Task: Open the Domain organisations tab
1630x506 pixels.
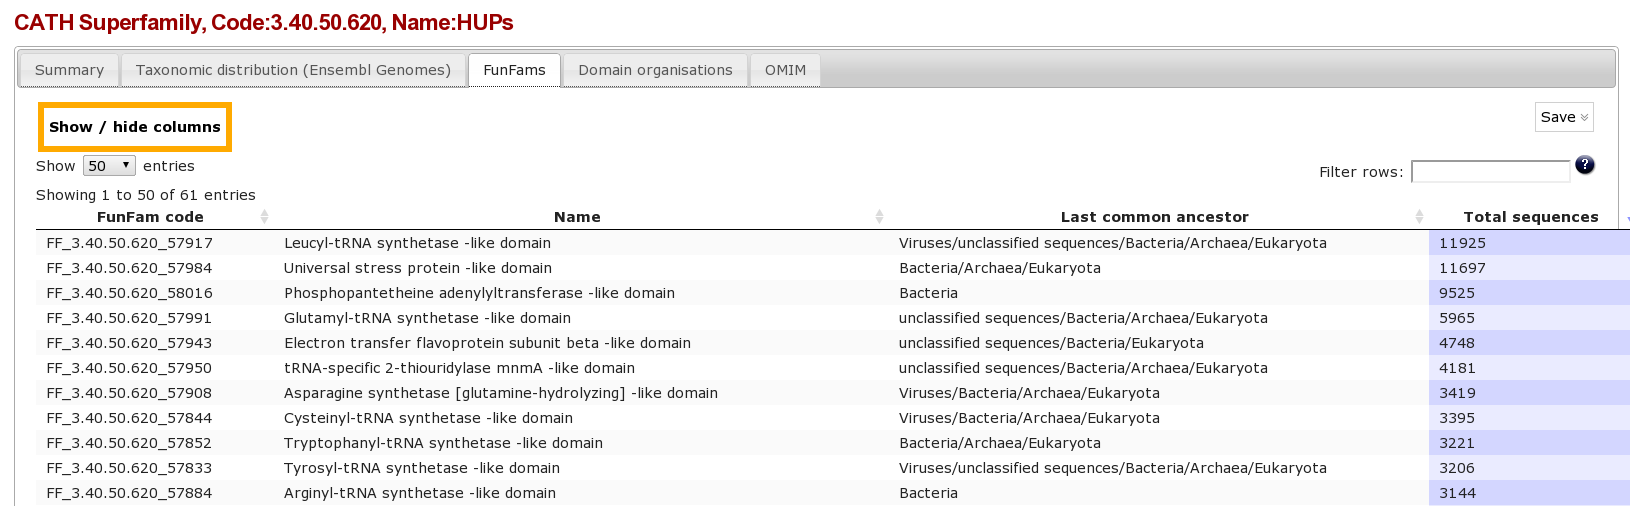Action: click(655, 70)
